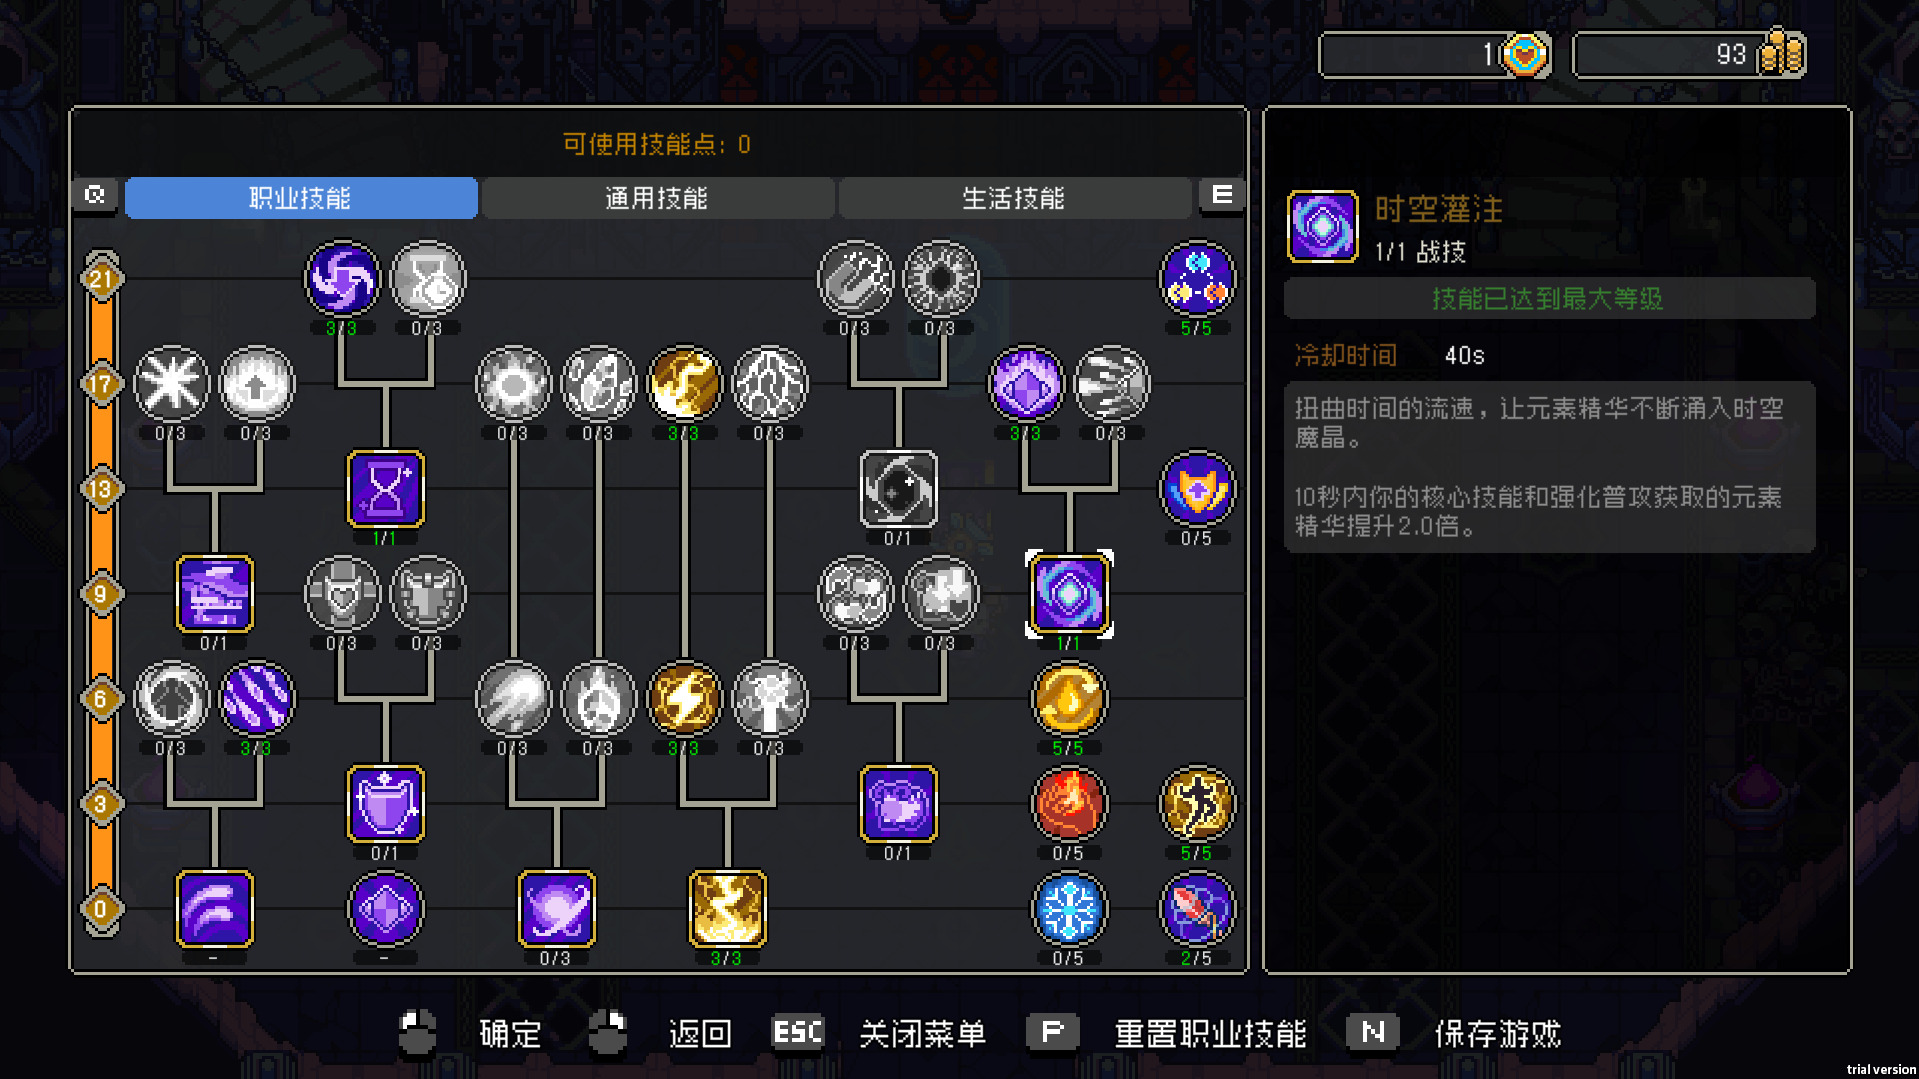Select the blue snowflake skill showing 0/5
This screenshot has width=1919, height=1079.
1068,909
